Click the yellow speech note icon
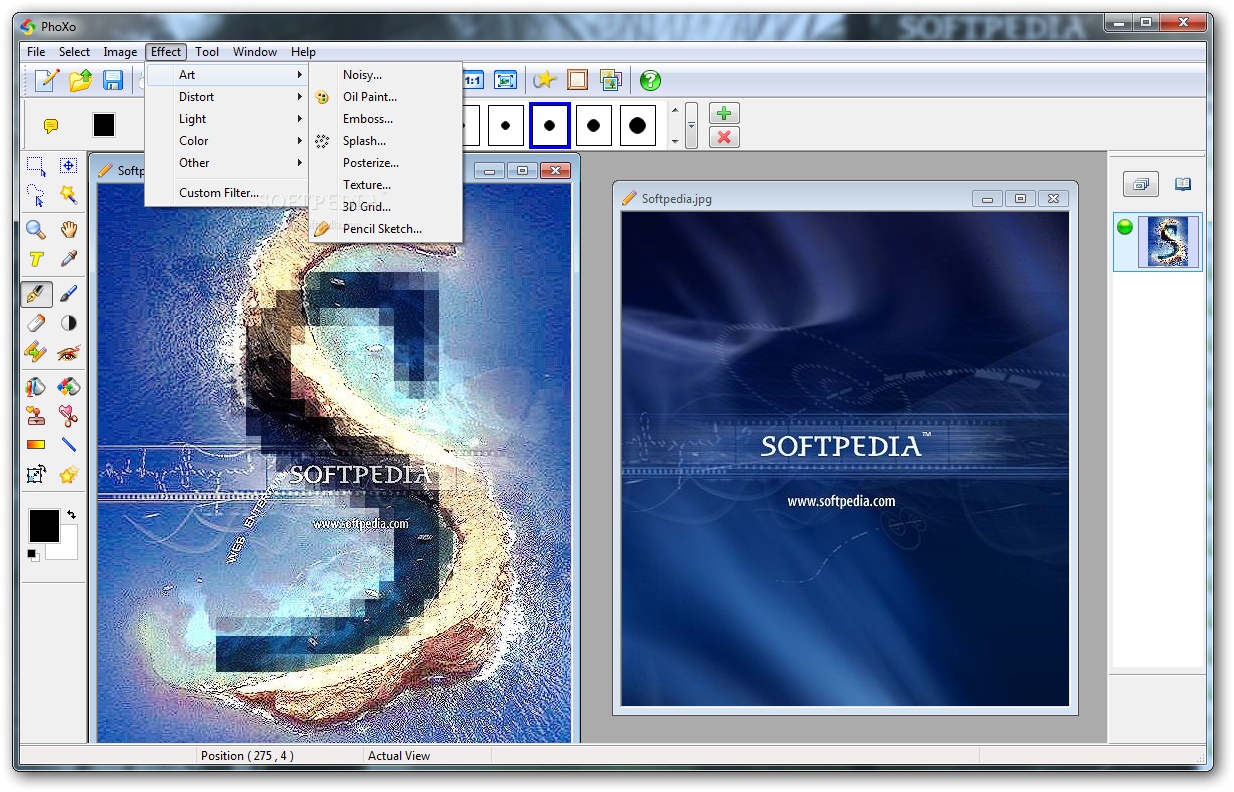 click(51, 126)
